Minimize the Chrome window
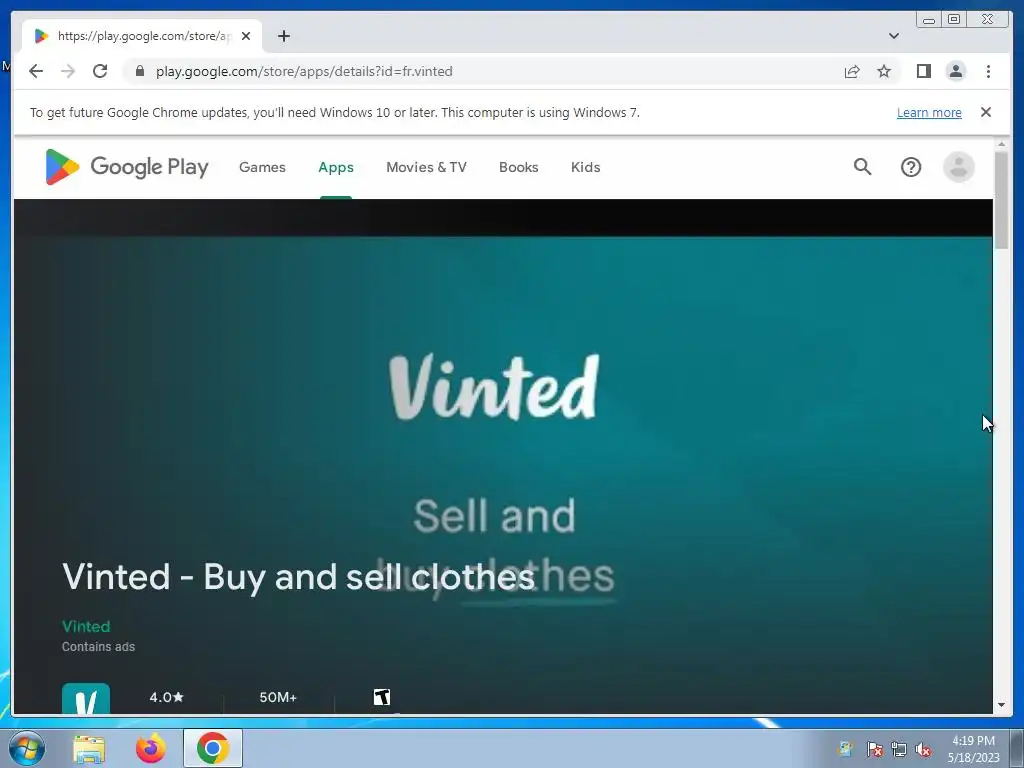The height and width of the screenshot is (768, 1024). [929, 20]
